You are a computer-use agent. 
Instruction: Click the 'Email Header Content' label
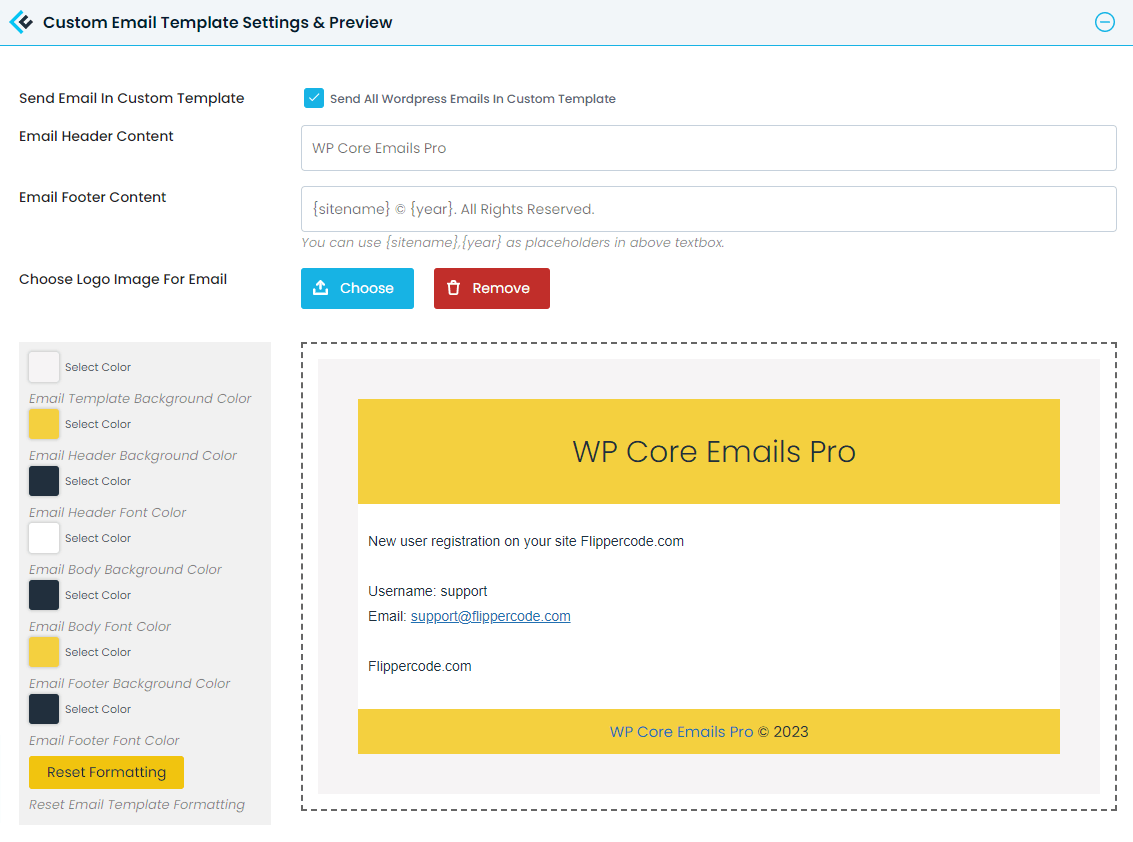coord(96,137)
